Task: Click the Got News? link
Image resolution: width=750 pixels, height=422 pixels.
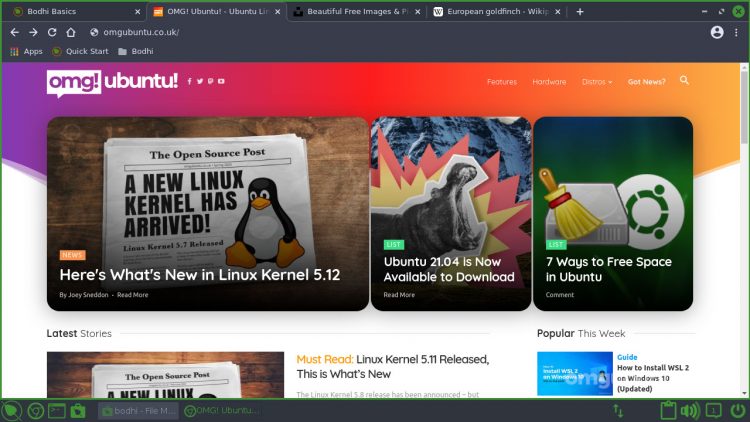Action: click(x=647, y=82)
